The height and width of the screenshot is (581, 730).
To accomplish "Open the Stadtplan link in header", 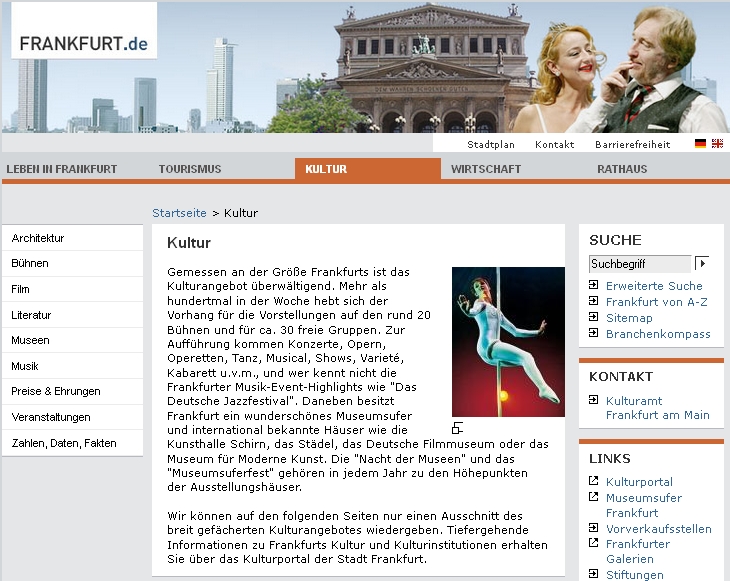I will click(x=491, y=144).
